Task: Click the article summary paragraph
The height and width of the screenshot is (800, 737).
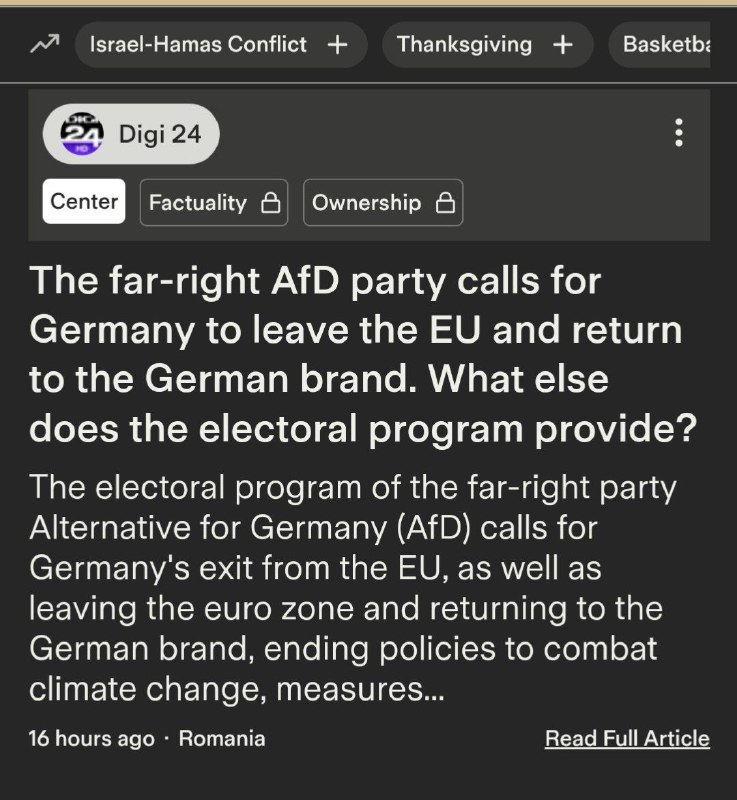Action: click(353, 588)
